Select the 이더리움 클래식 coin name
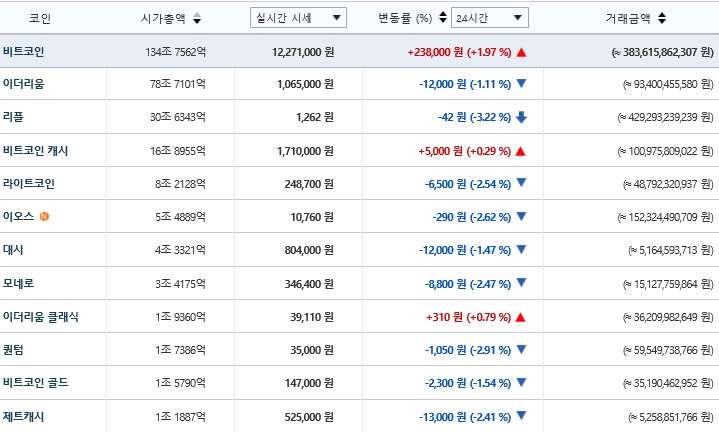This screenshot has height=432, width=719. tap(41, 317)
